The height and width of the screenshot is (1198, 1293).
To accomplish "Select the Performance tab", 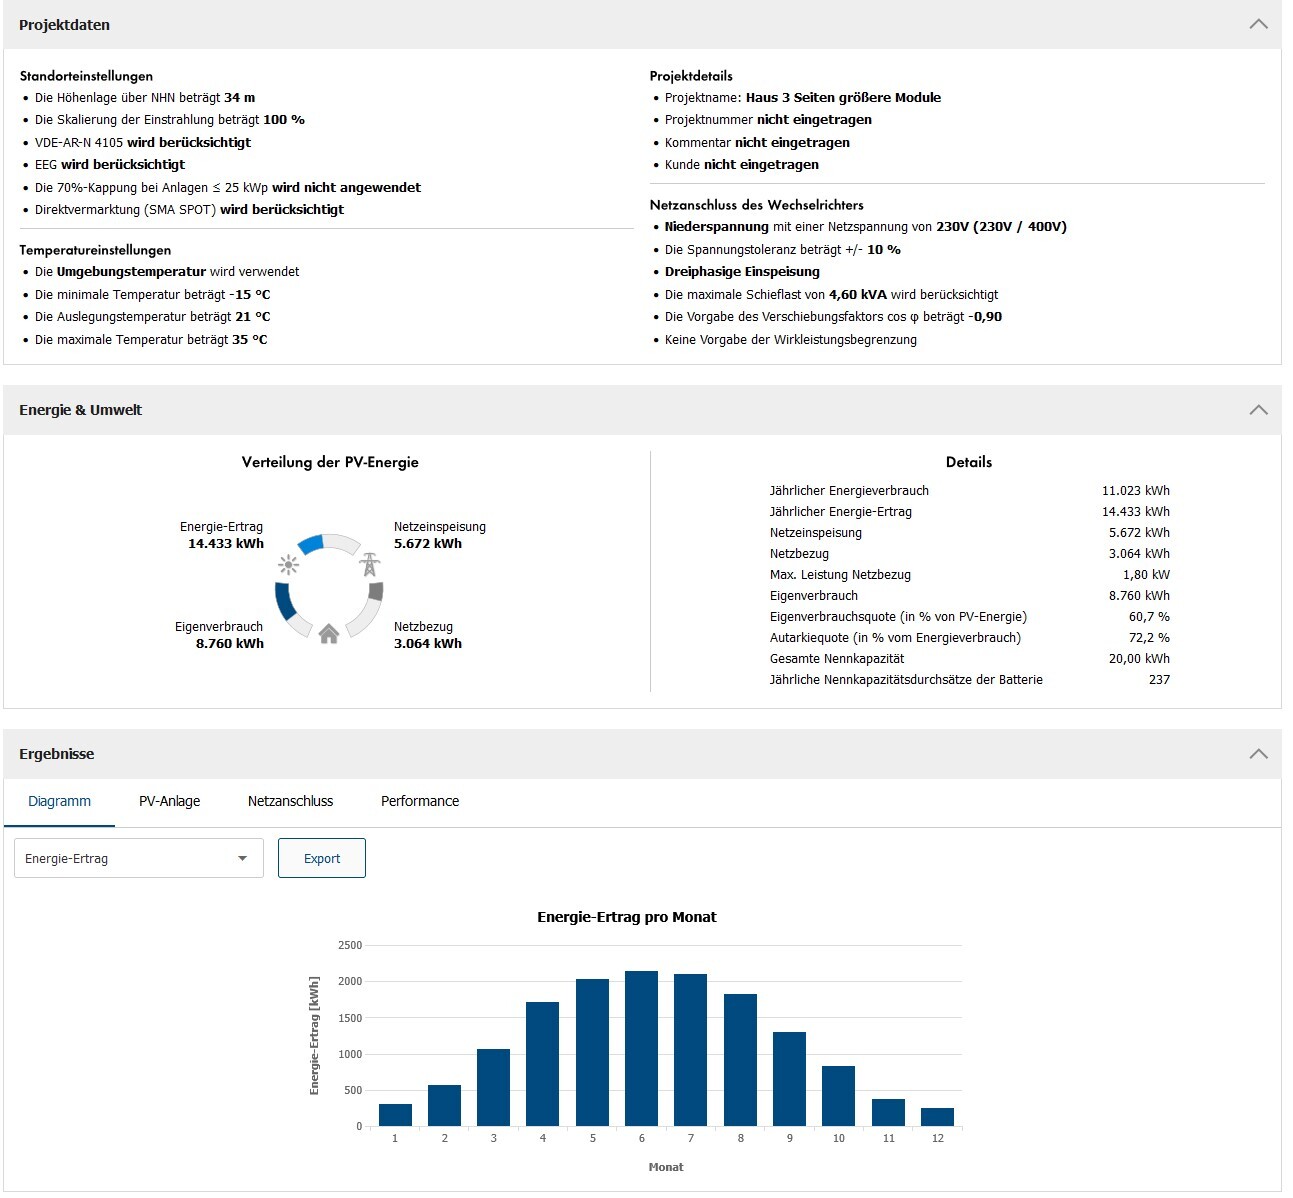I will 420,801.
